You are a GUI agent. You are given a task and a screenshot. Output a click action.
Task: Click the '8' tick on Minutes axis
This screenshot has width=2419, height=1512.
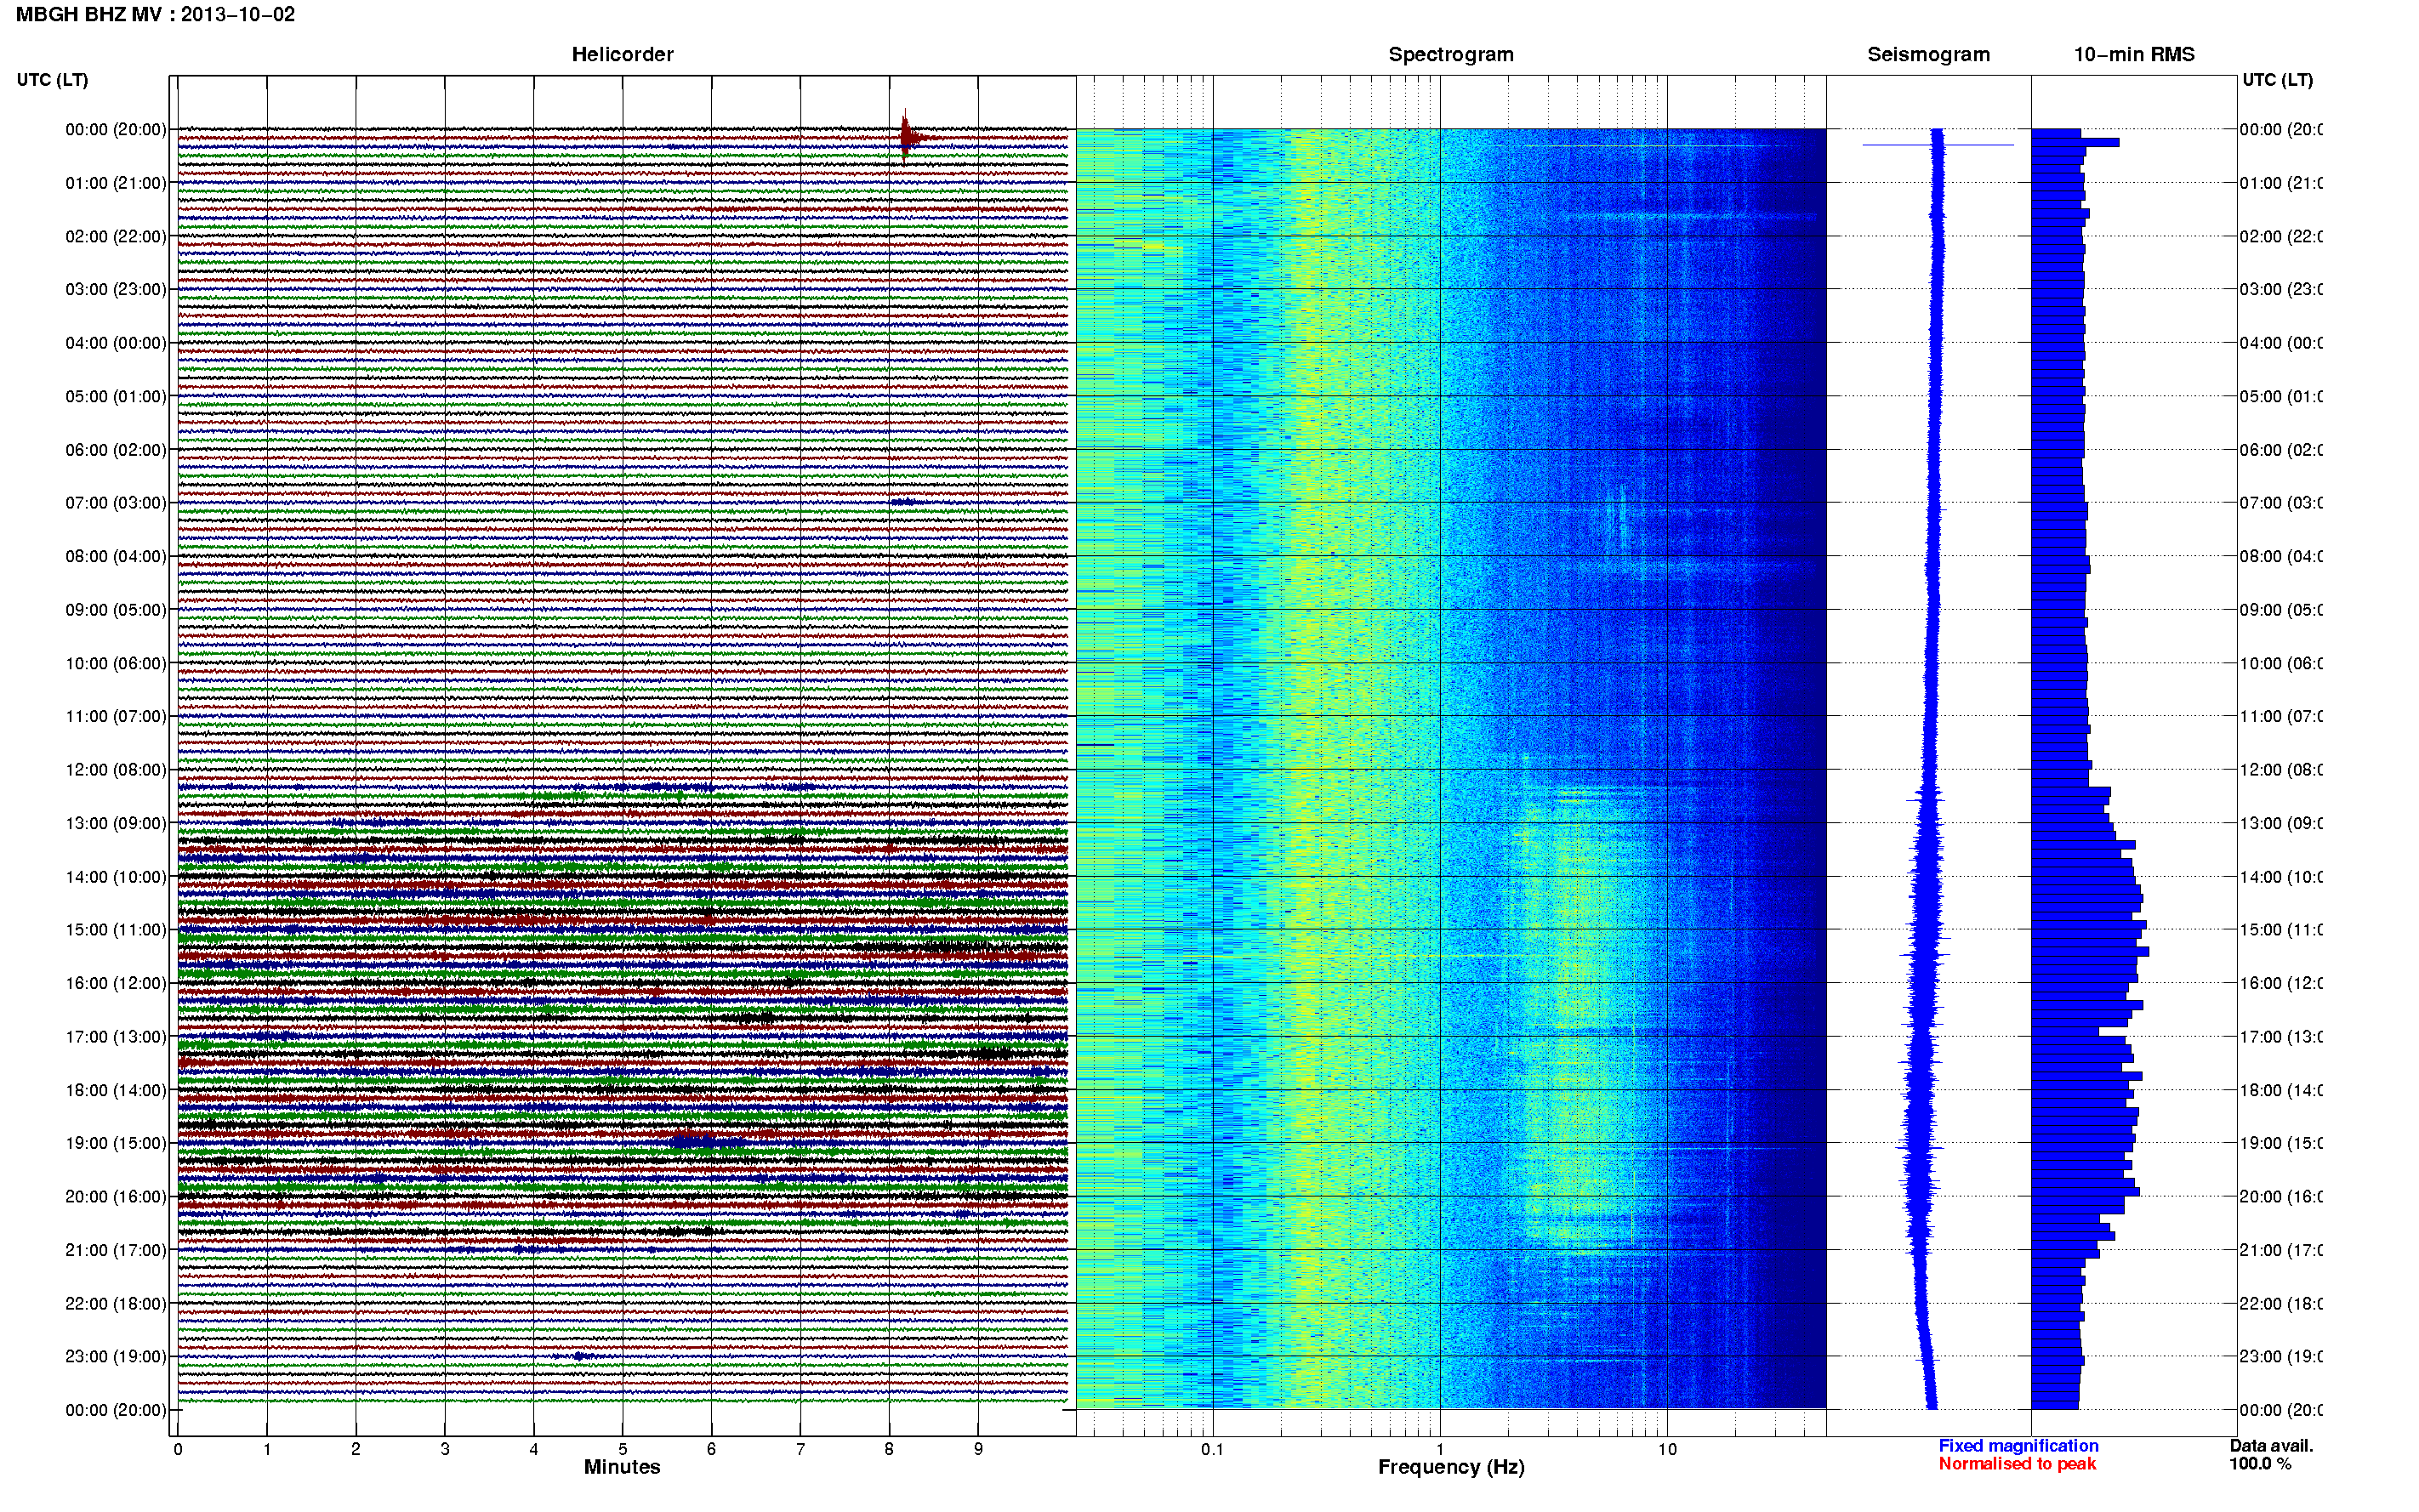pos(889,1449)
